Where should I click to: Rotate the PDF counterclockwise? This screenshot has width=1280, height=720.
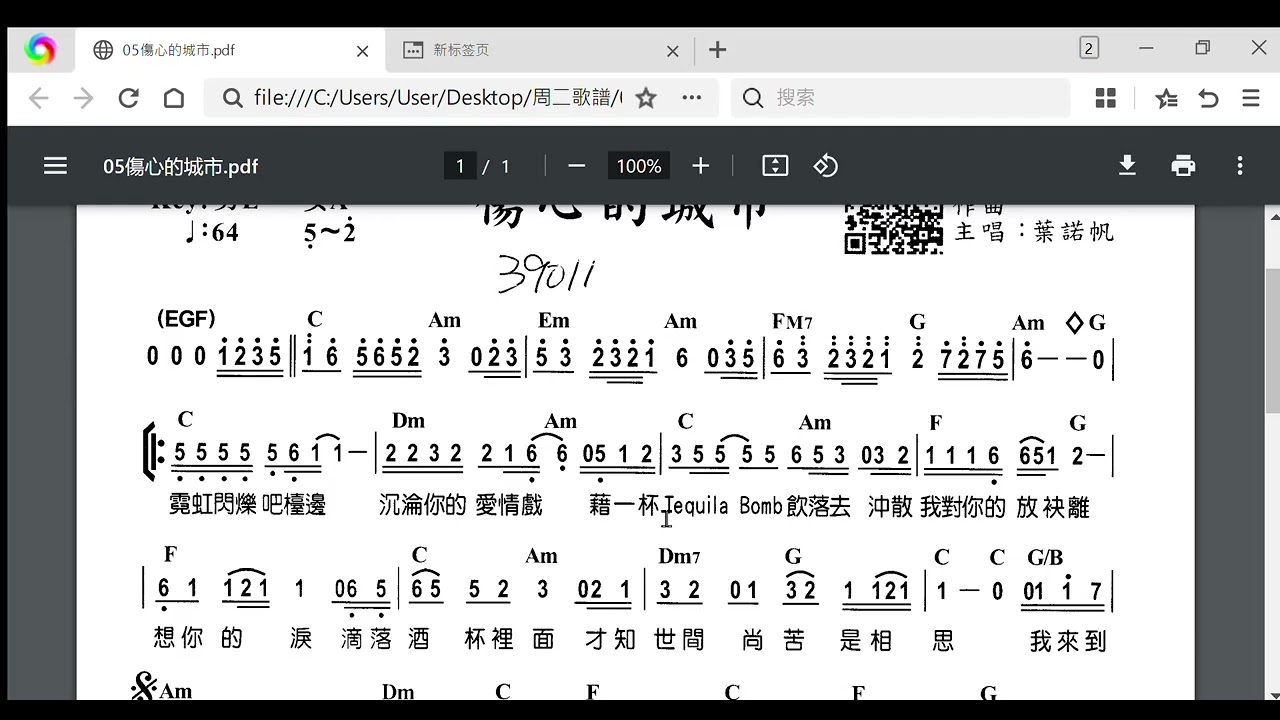point(826,166)
